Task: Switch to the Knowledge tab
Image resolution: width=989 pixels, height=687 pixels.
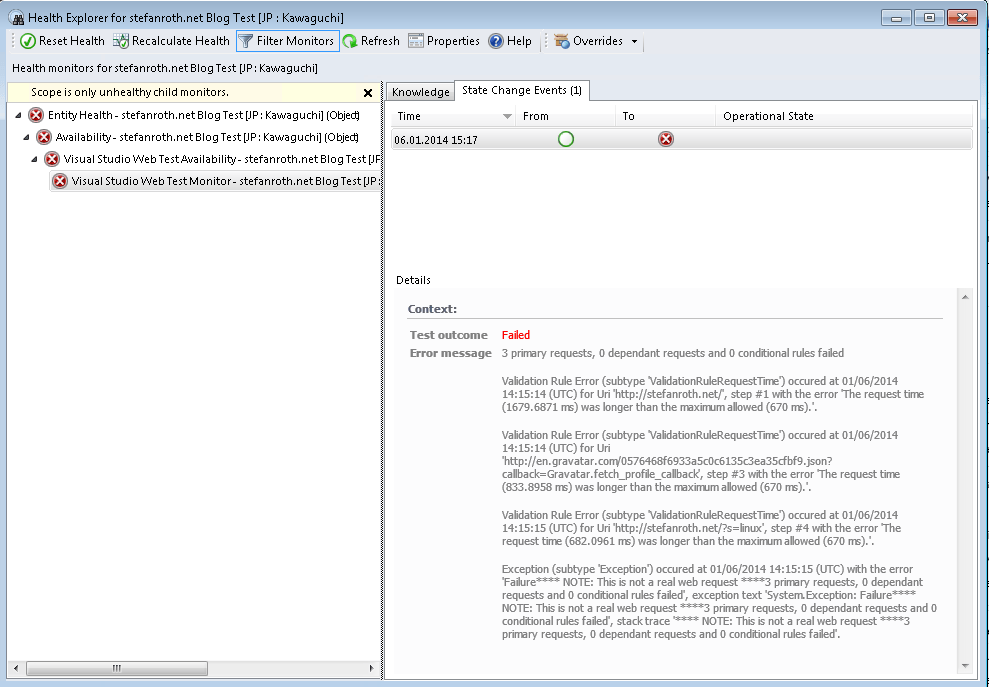Action: [420, 92]
